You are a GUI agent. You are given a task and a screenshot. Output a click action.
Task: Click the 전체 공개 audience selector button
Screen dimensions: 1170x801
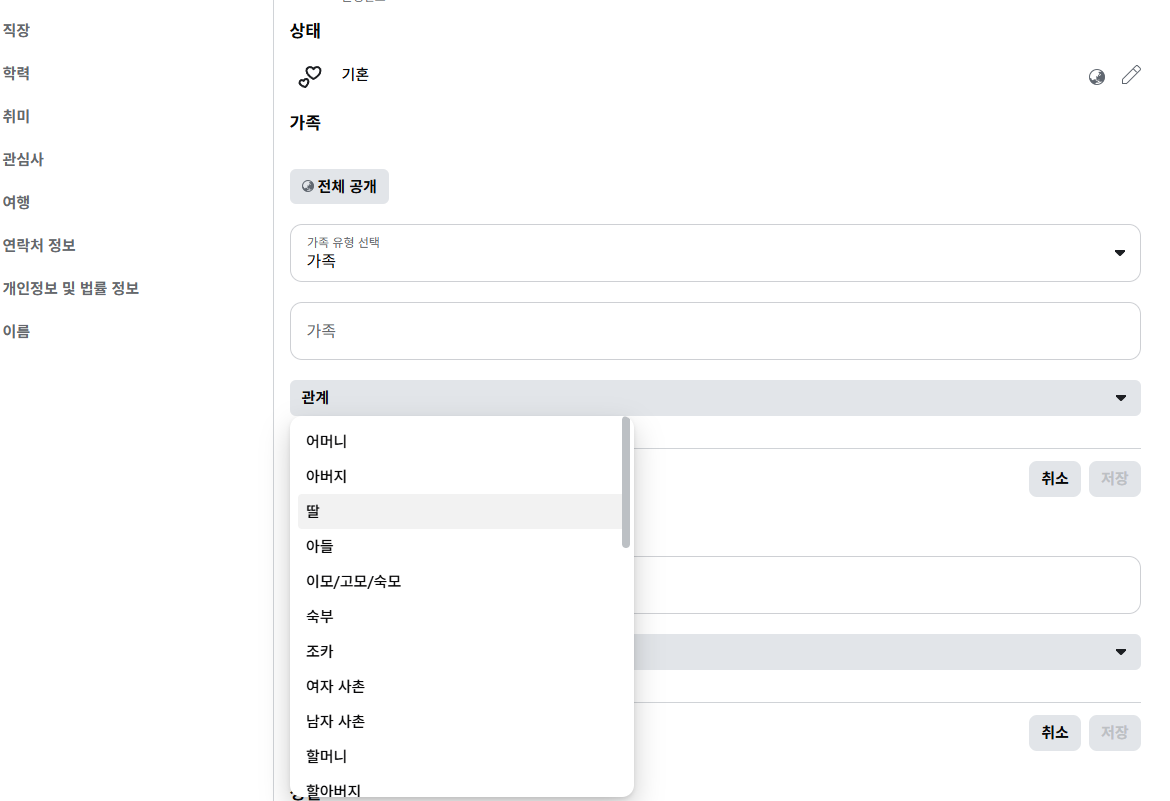[x=339, y=186]
